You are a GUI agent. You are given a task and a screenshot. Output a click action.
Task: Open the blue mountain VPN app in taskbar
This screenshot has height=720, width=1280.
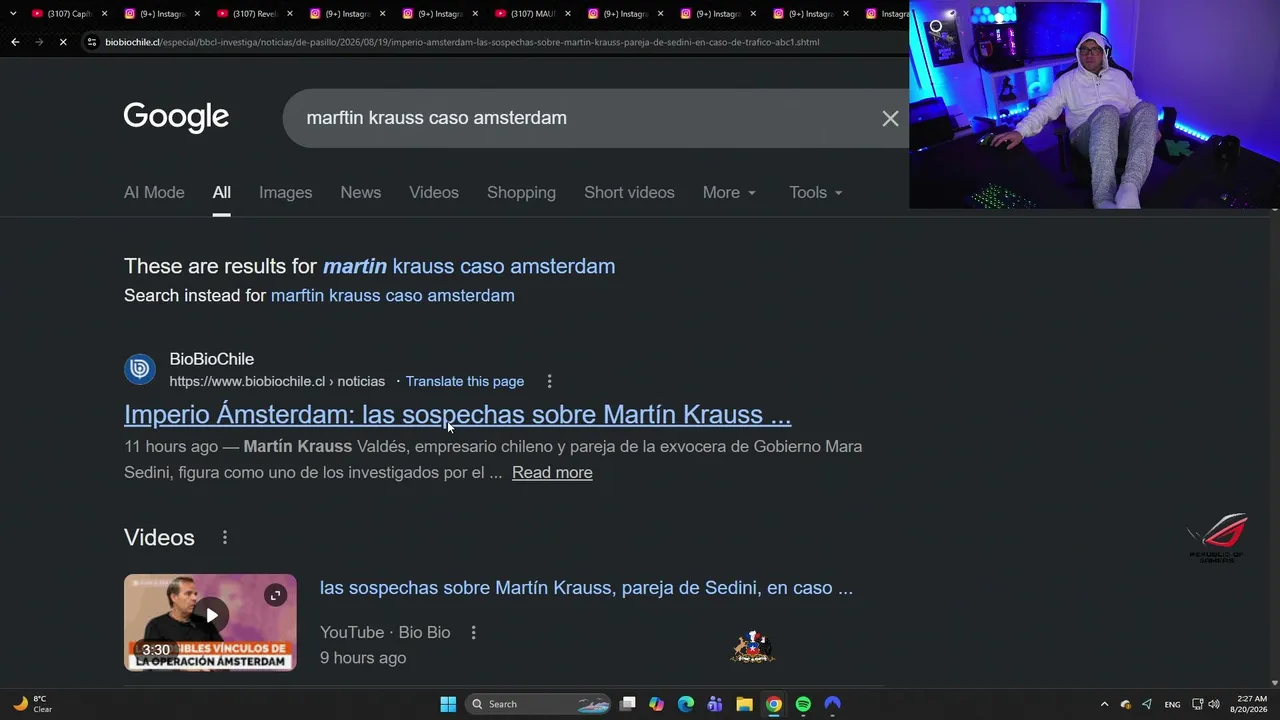coord(832,704)
